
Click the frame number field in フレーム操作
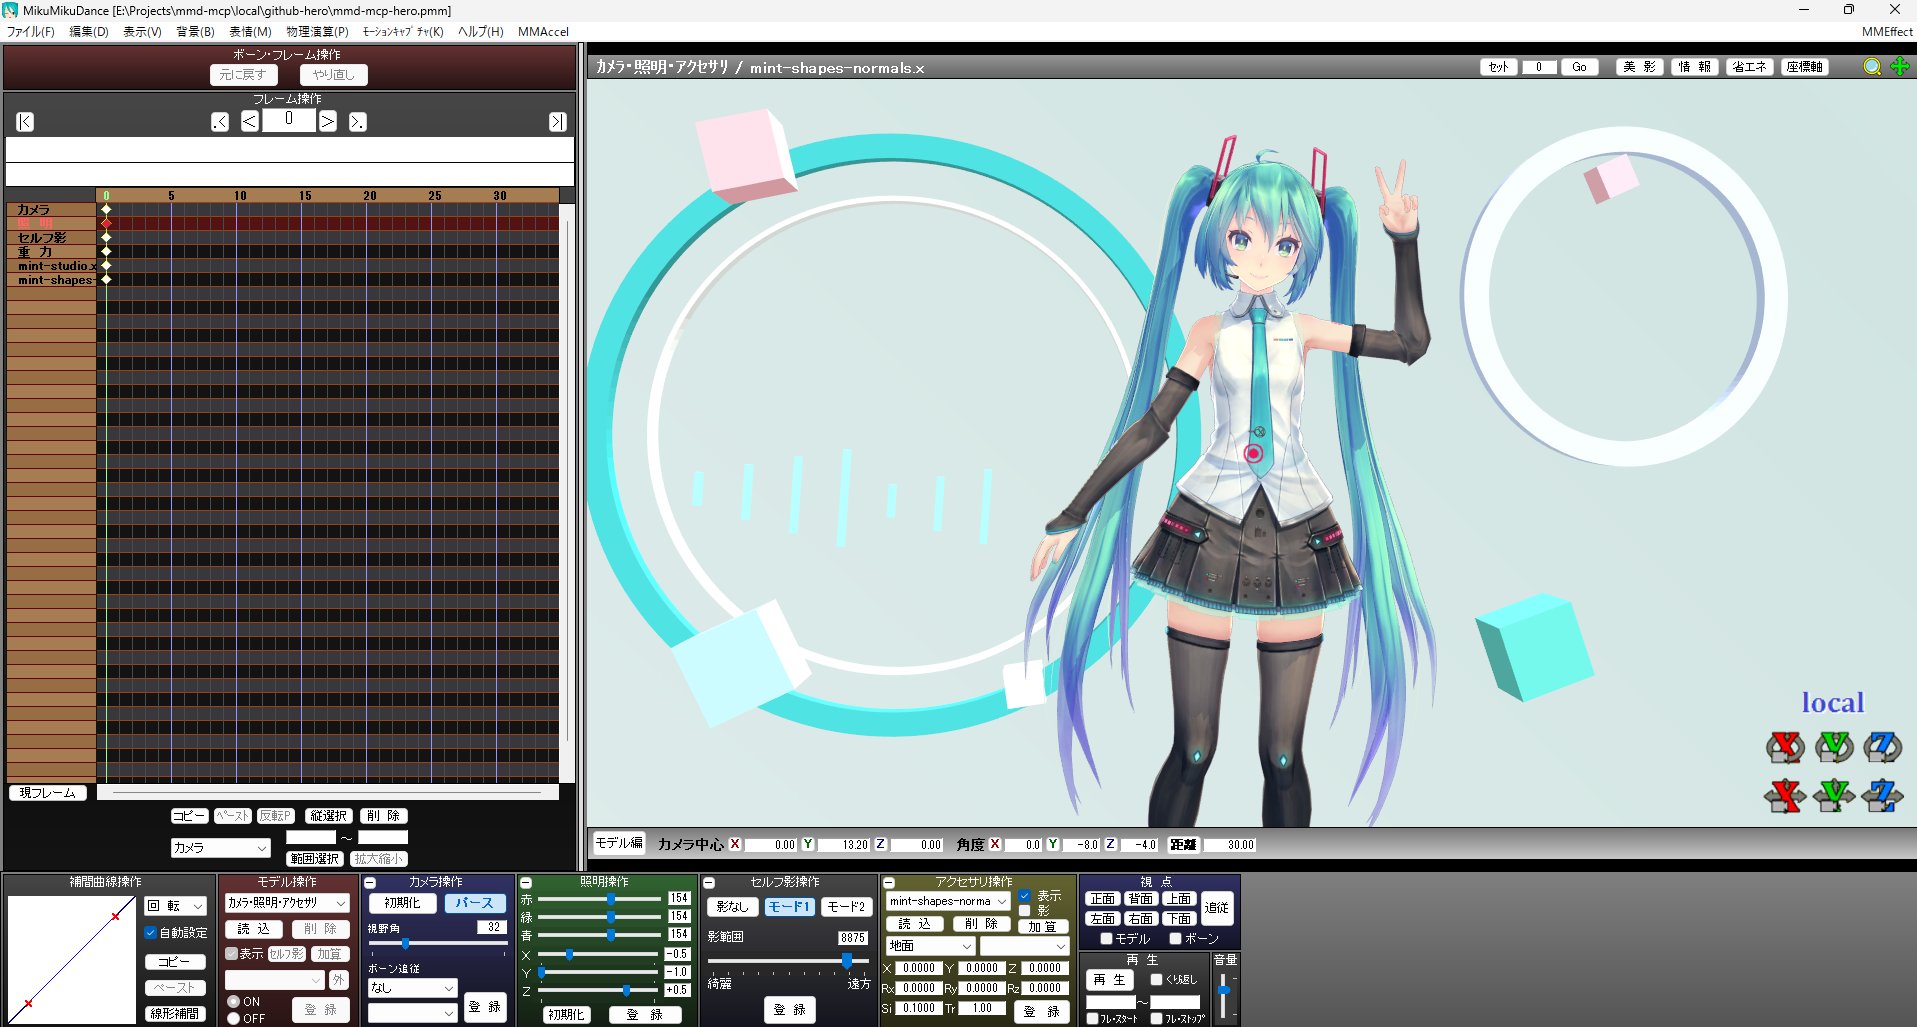coord(289,120)
